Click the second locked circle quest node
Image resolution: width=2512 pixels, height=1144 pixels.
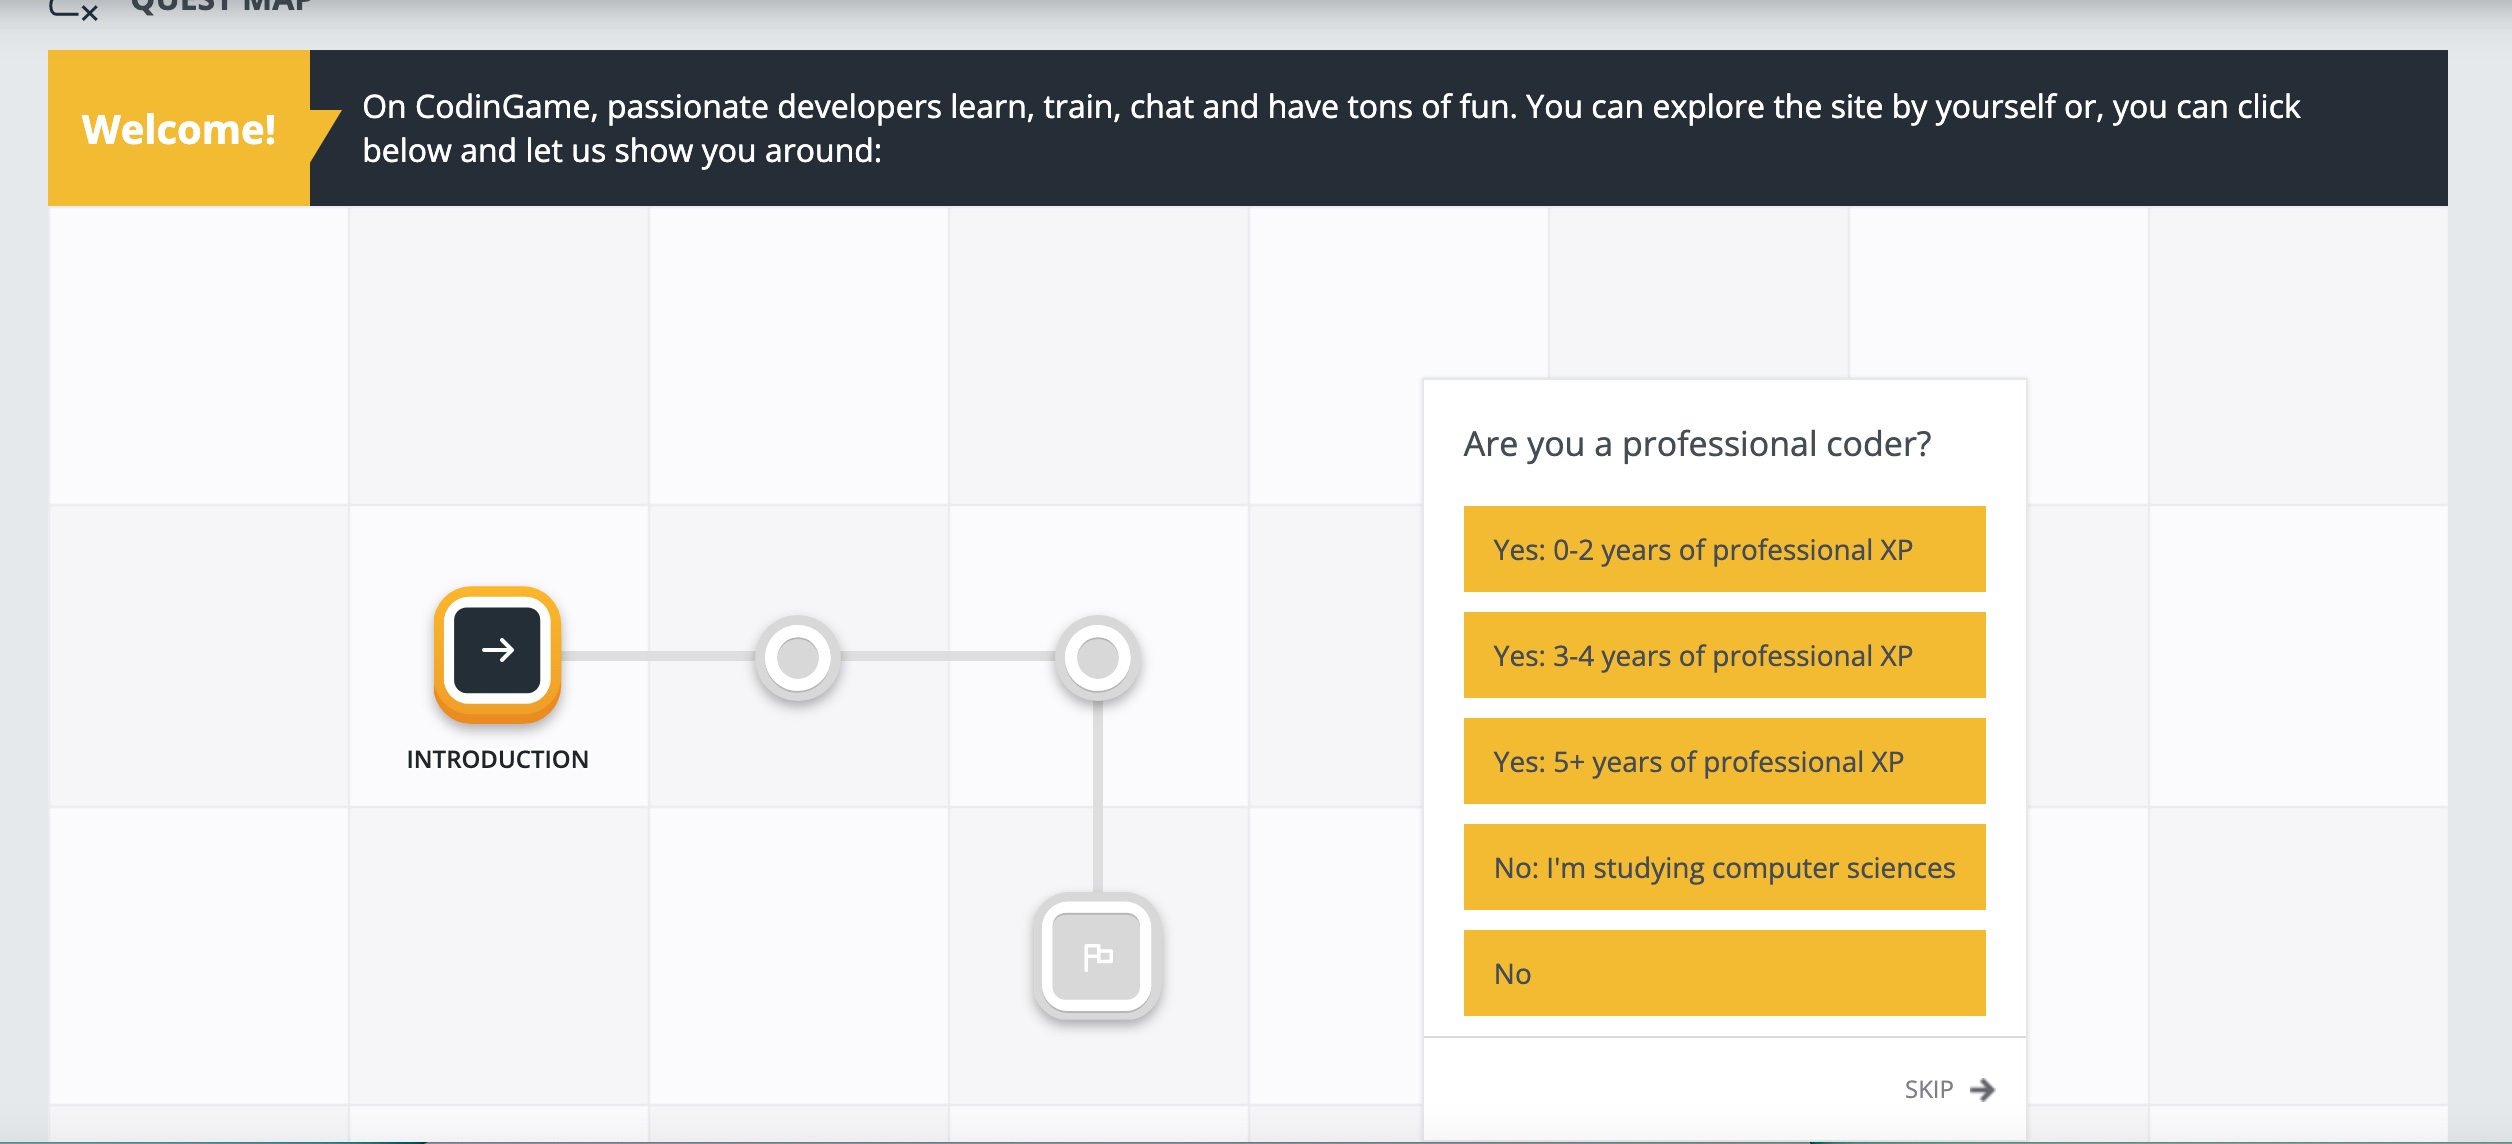click(1097, 657)
